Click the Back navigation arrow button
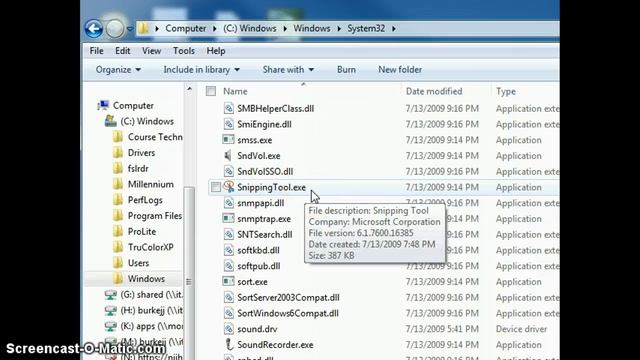640x360 pixels. point(93,29)
